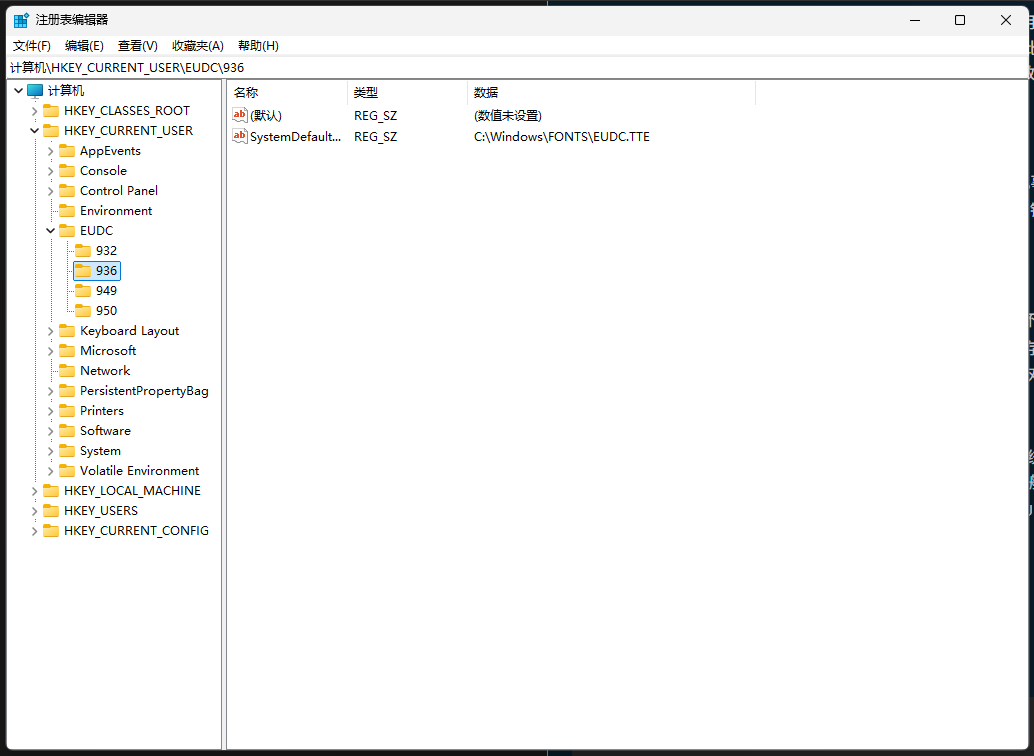
Task: Minimize the Registry Editor window
Action: (915, 20)
